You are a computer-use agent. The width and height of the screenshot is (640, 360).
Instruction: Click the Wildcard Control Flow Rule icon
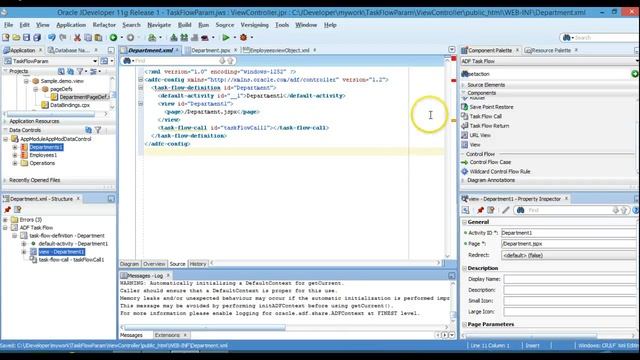[x=464, y=171]
